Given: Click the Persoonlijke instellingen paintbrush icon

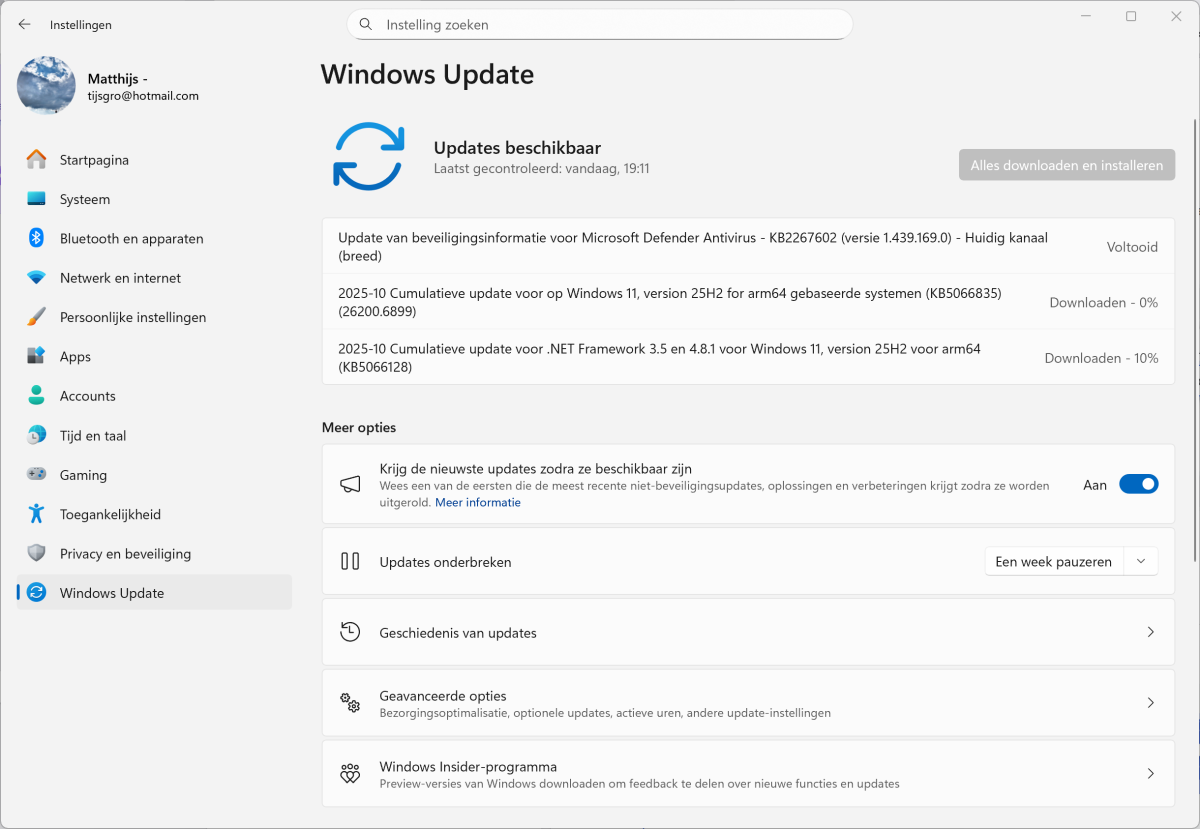Looking at the screenshot, I should pyautogui.click(x=36, y=317).
